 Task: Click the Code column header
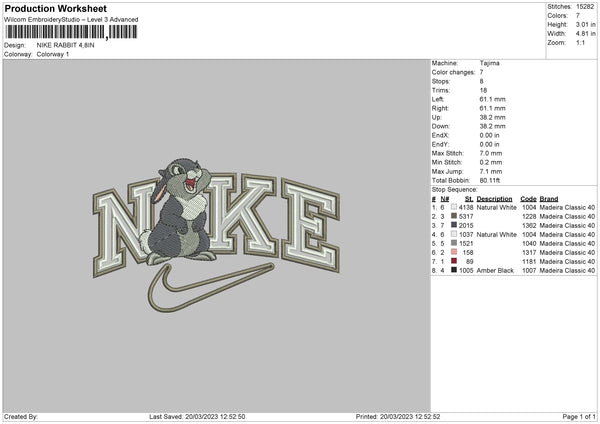[528, 199]
